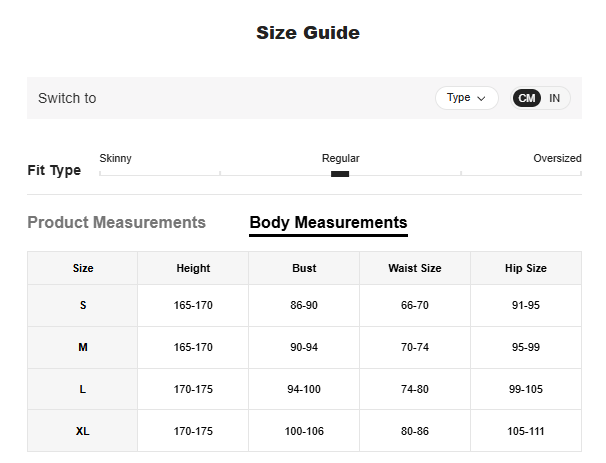Click the Size column header
This screenshot has width=606, height=463.
tap(83, 268)
